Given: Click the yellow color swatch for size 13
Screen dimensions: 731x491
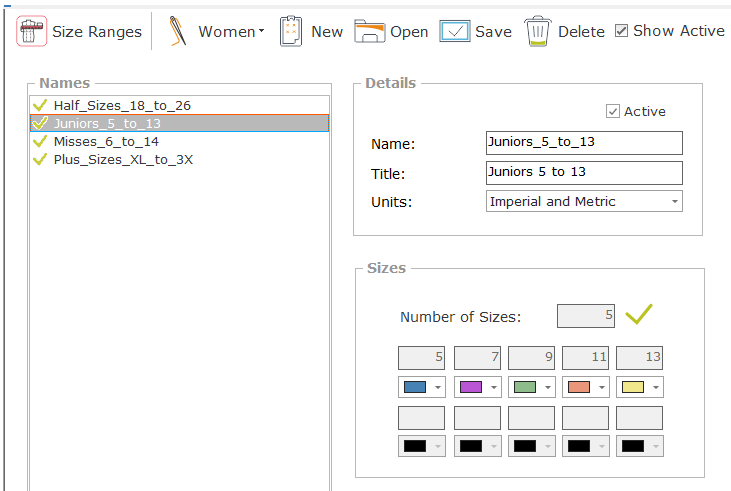Looking at the screenshot, I should pos(632,387).
